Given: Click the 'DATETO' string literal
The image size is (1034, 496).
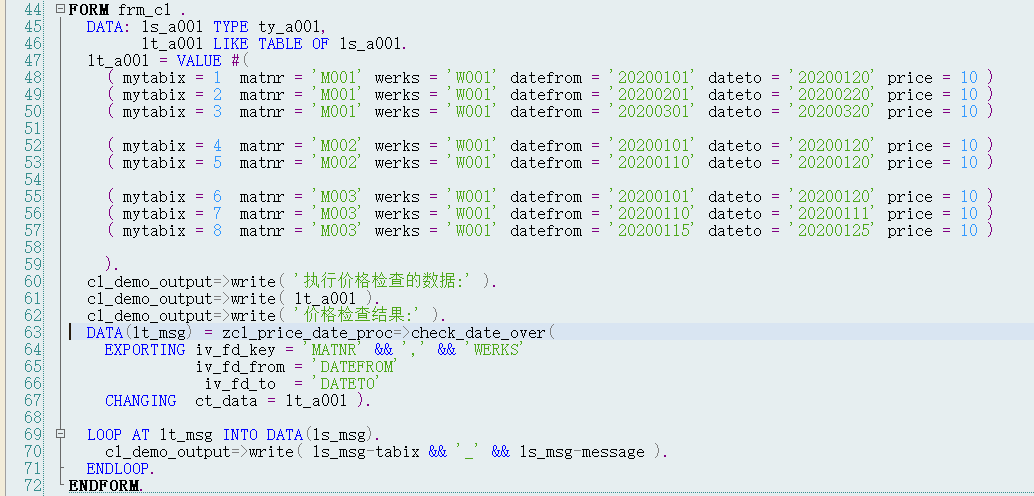Looking at the screenshot, I should [x=346, y=384].
